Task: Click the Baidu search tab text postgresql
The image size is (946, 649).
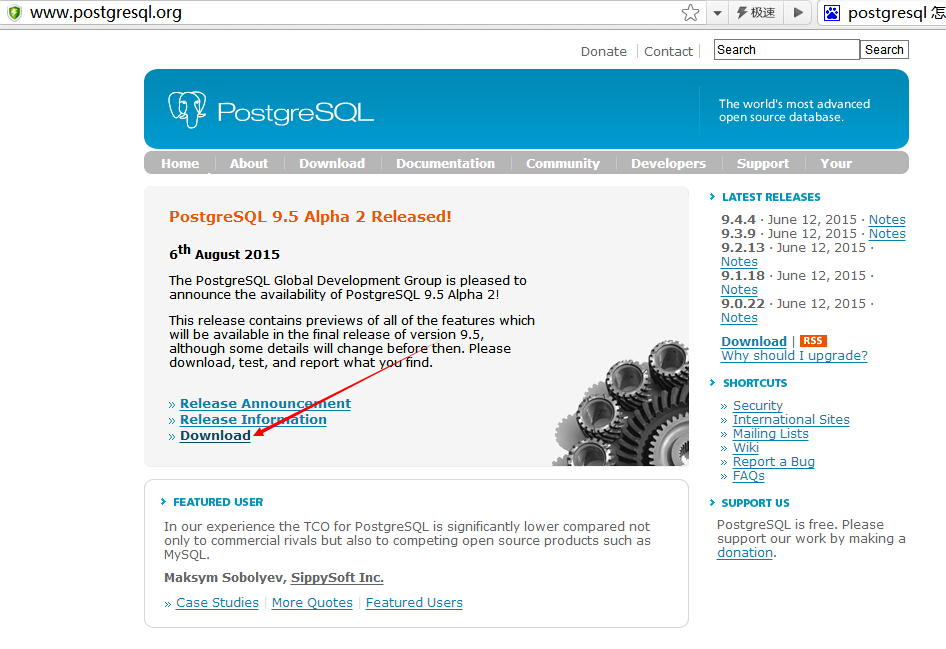Action: [x=887, y=13]
